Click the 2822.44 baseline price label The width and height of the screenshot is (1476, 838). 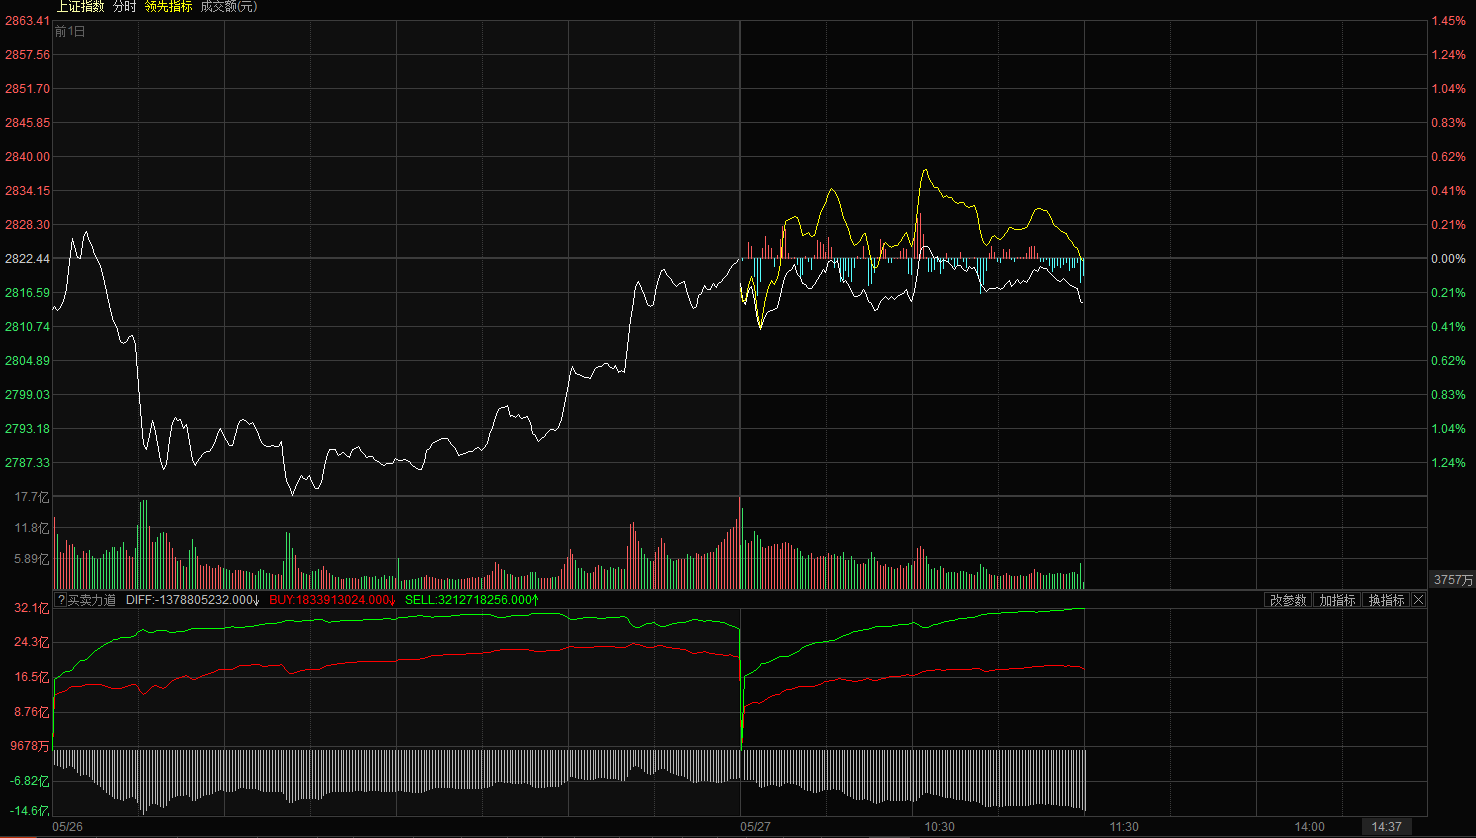click(x=27, y=259)
